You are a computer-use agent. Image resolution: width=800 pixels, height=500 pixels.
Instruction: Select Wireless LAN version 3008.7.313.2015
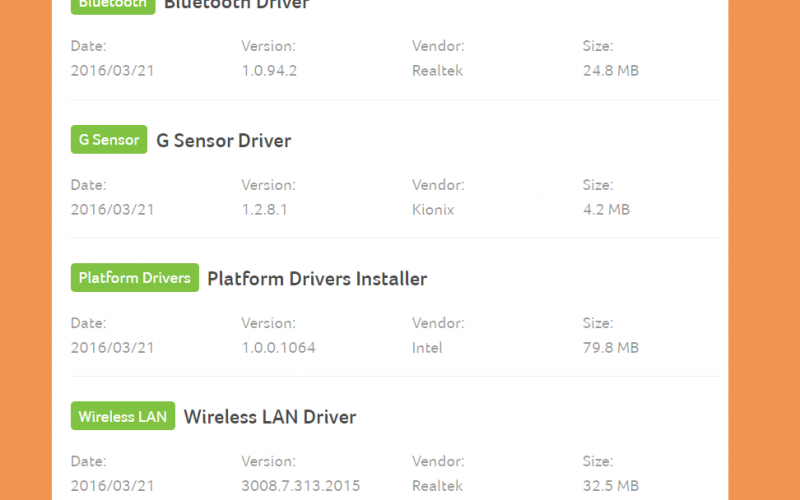pyautogui.click(x=301, y=486)
